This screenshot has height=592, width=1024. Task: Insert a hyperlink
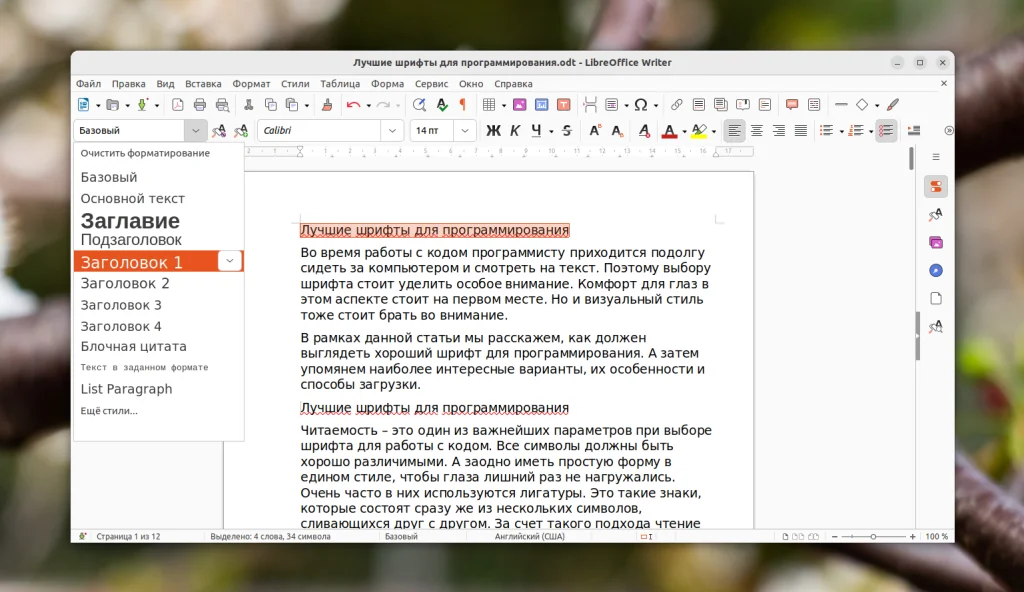click(677, 105)
